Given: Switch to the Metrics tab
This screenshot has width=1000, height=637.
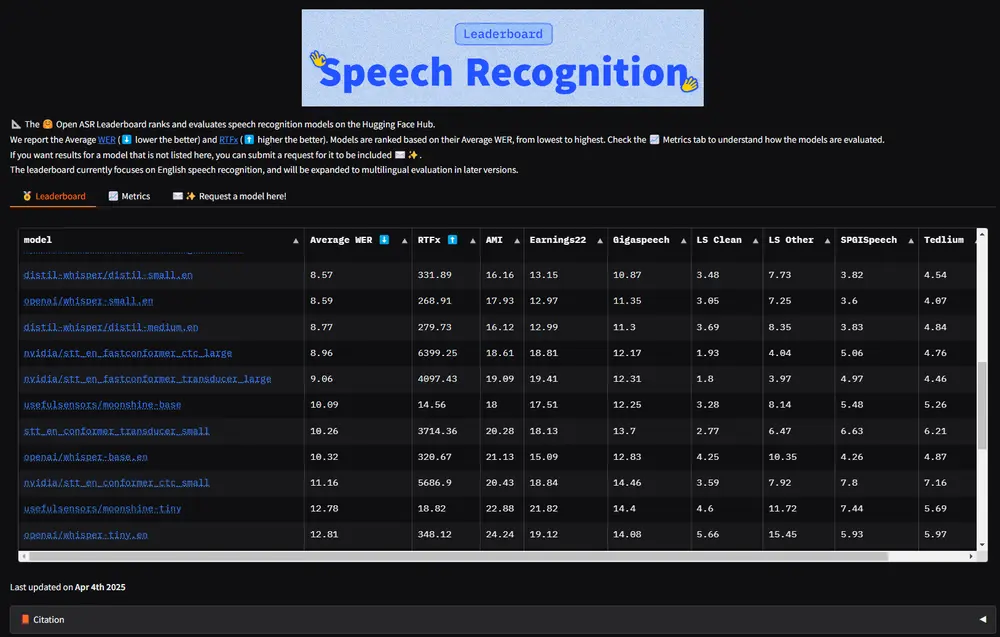Looking at the screenshot, I should tap(129, 196).
